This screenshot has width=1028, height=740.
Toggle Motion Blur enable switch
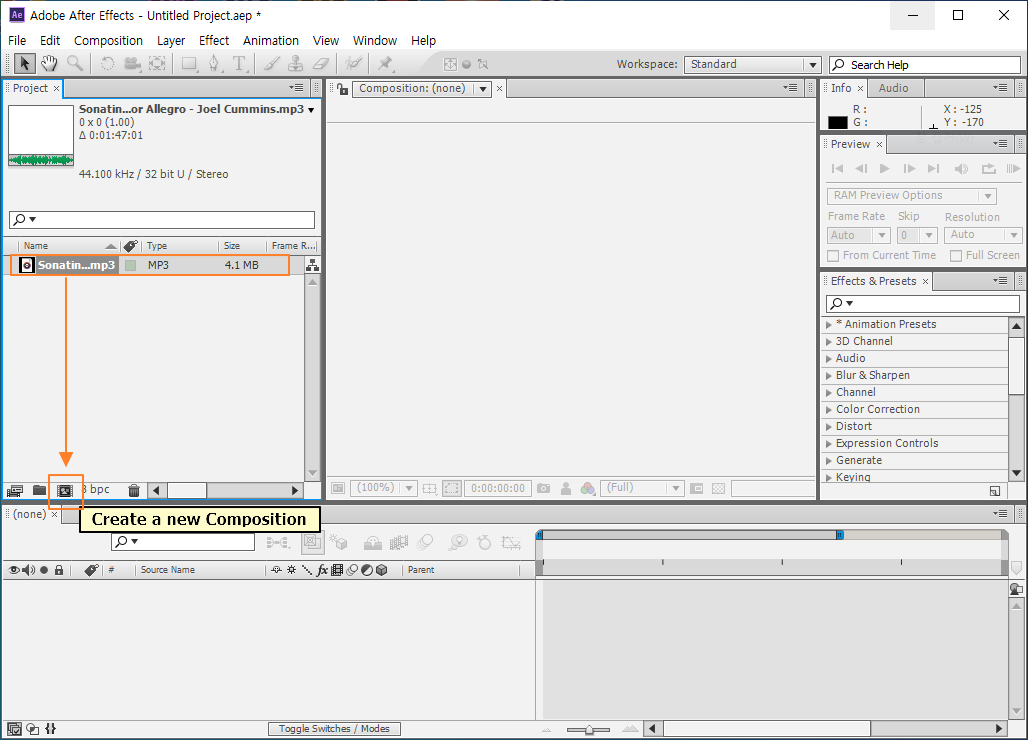tap(425, 542)
